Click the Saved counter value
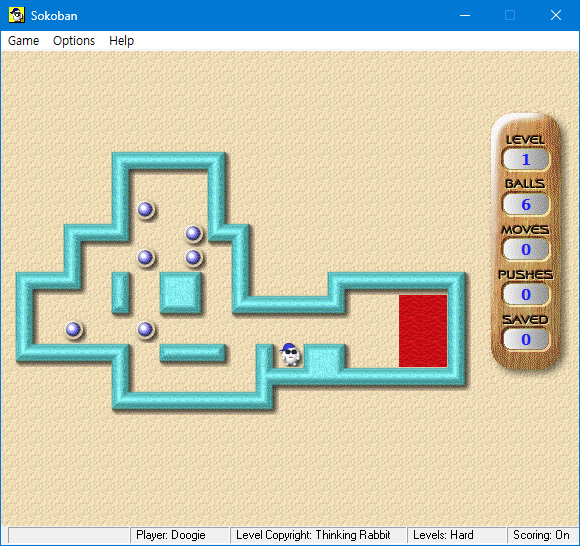580x546 pixels. coord(526,340)
